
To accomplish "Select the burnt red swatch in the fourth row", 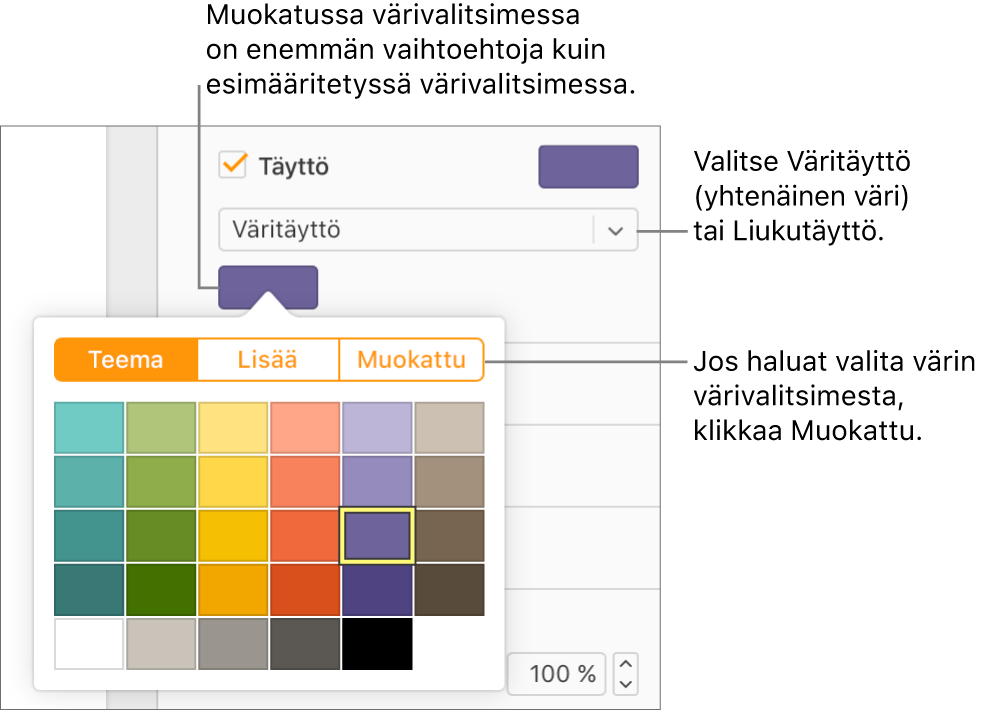I will (305, 589).
